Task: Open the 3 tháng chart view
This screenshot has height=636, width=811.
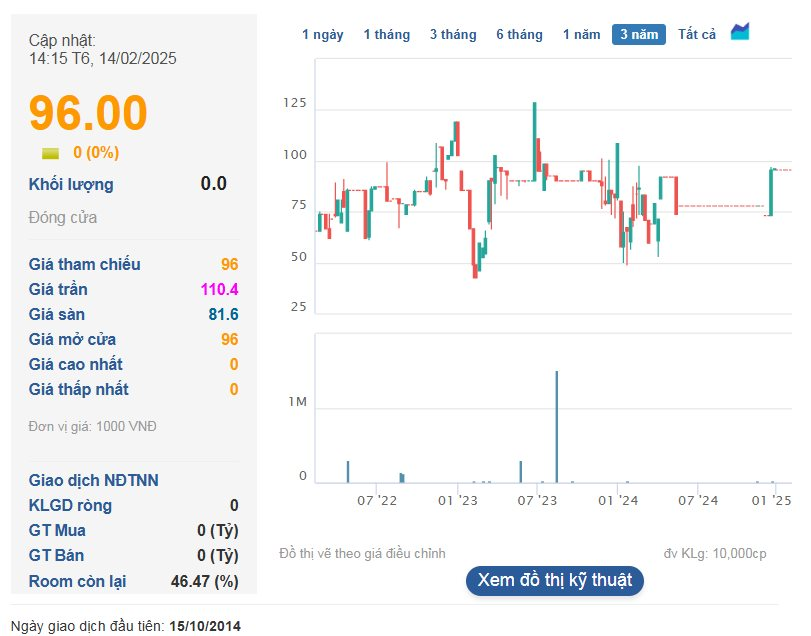Action: [452, 34]
